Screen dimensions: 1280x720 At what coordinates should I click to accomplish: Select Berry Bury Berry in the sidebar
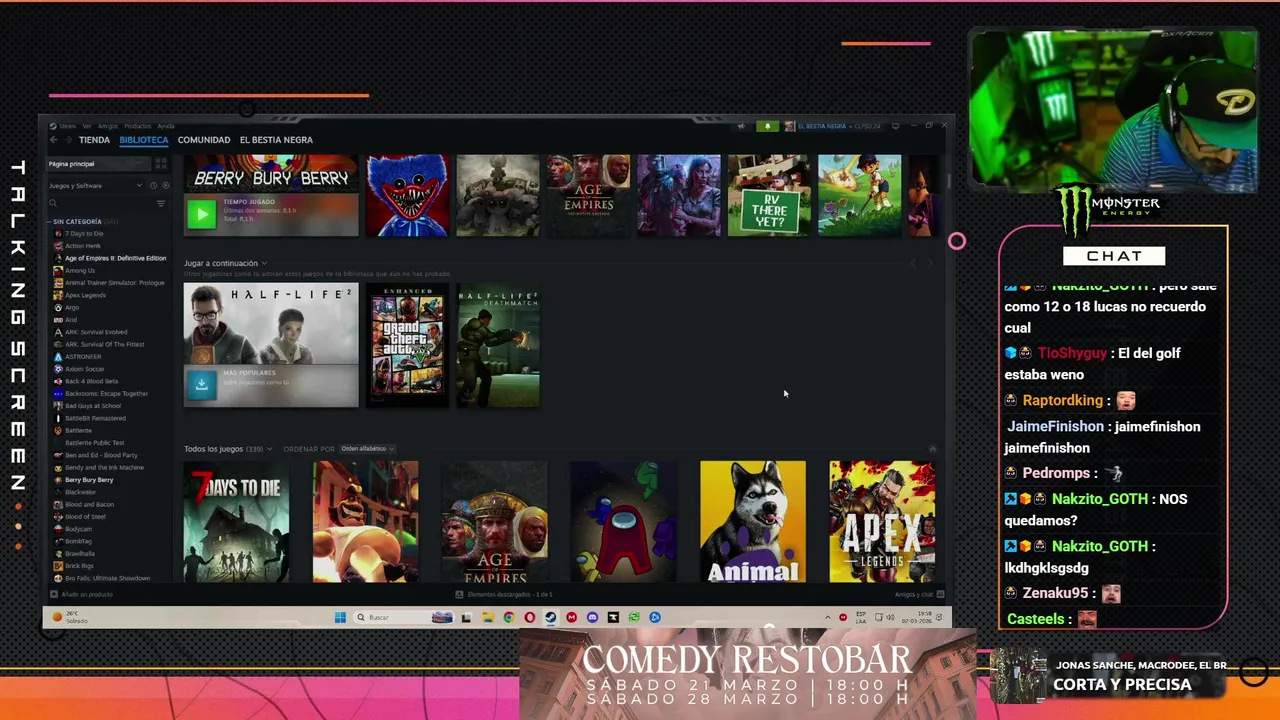(89, 480)
